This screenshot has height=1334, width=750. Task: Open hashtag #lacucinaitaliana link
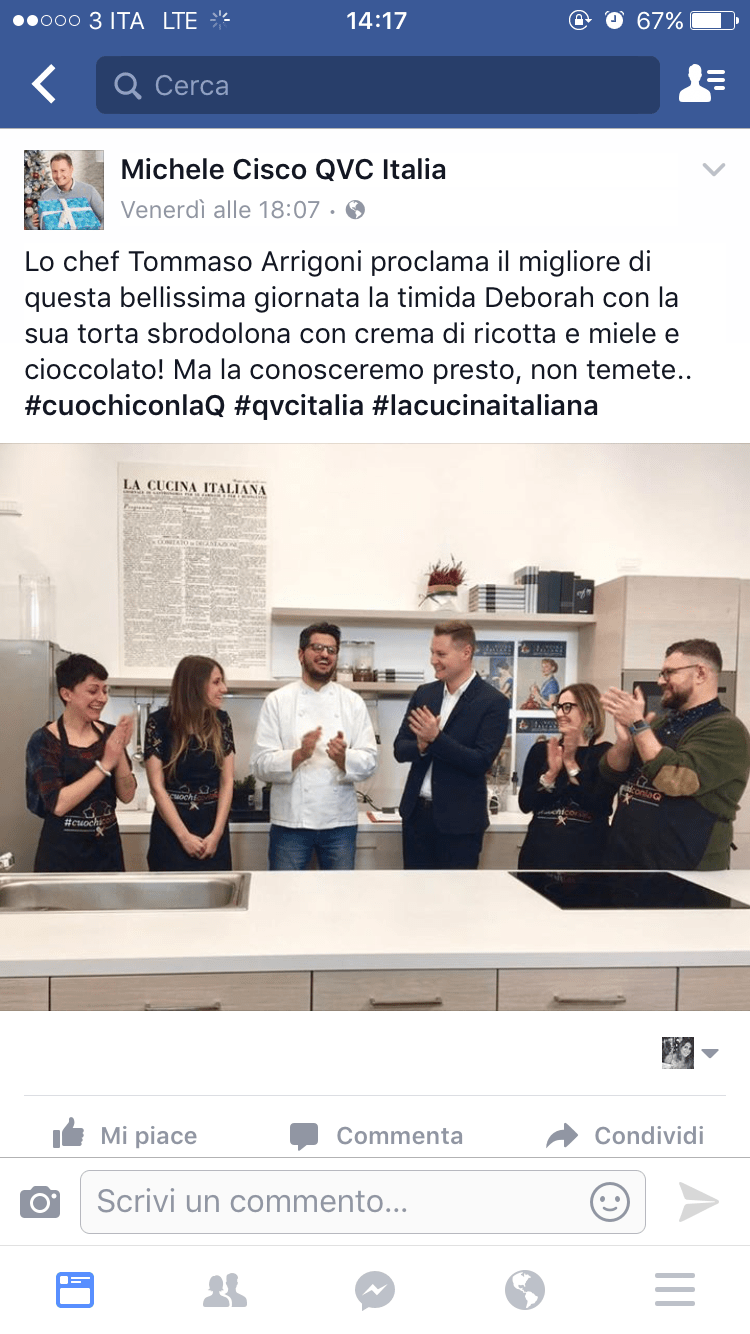pyautogui.click(x=485, y=405)
